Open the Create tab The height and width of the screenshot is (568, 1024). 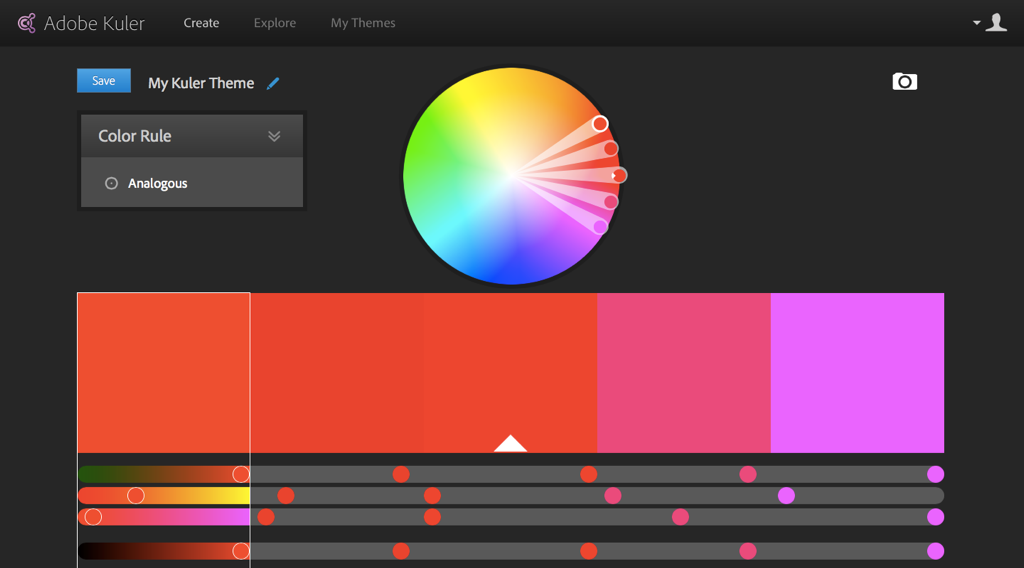click(201, 23)
